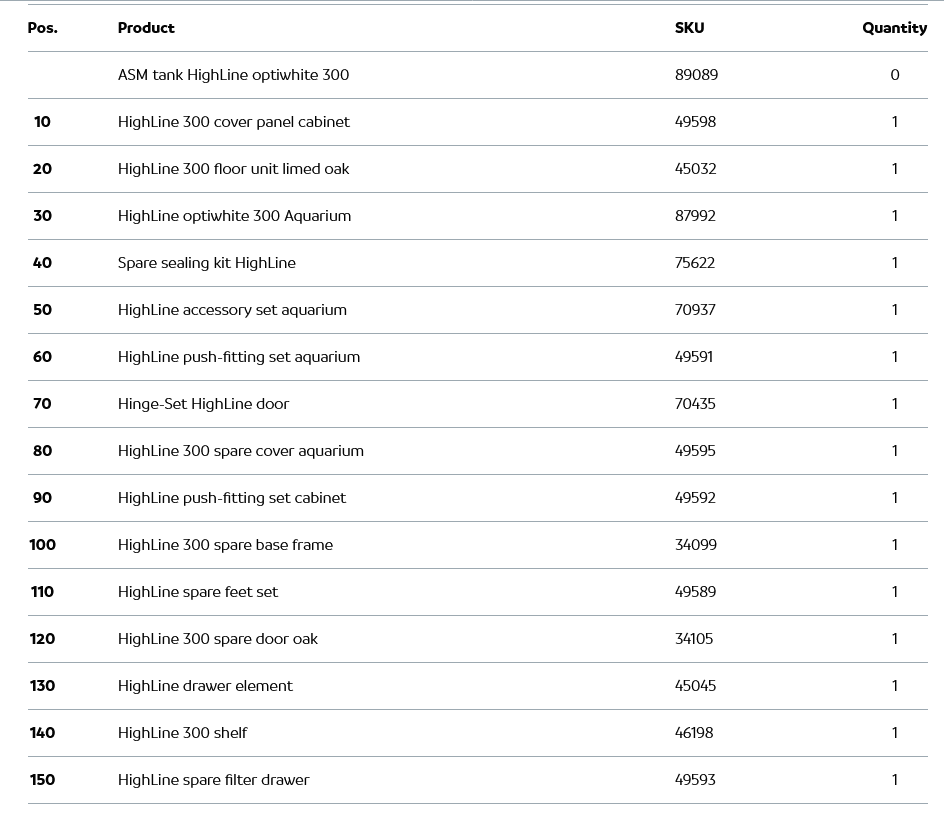Click HighLine optiwhite 300 Aquarium product name
944x816 pixels.
tap(234, 216)
